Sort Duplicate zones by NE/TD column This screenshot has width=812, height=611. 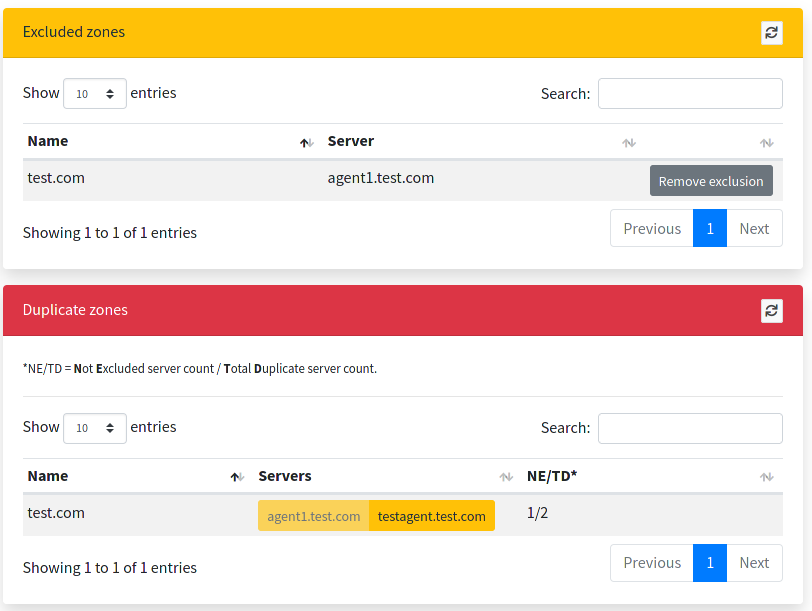tap(650, 476)
